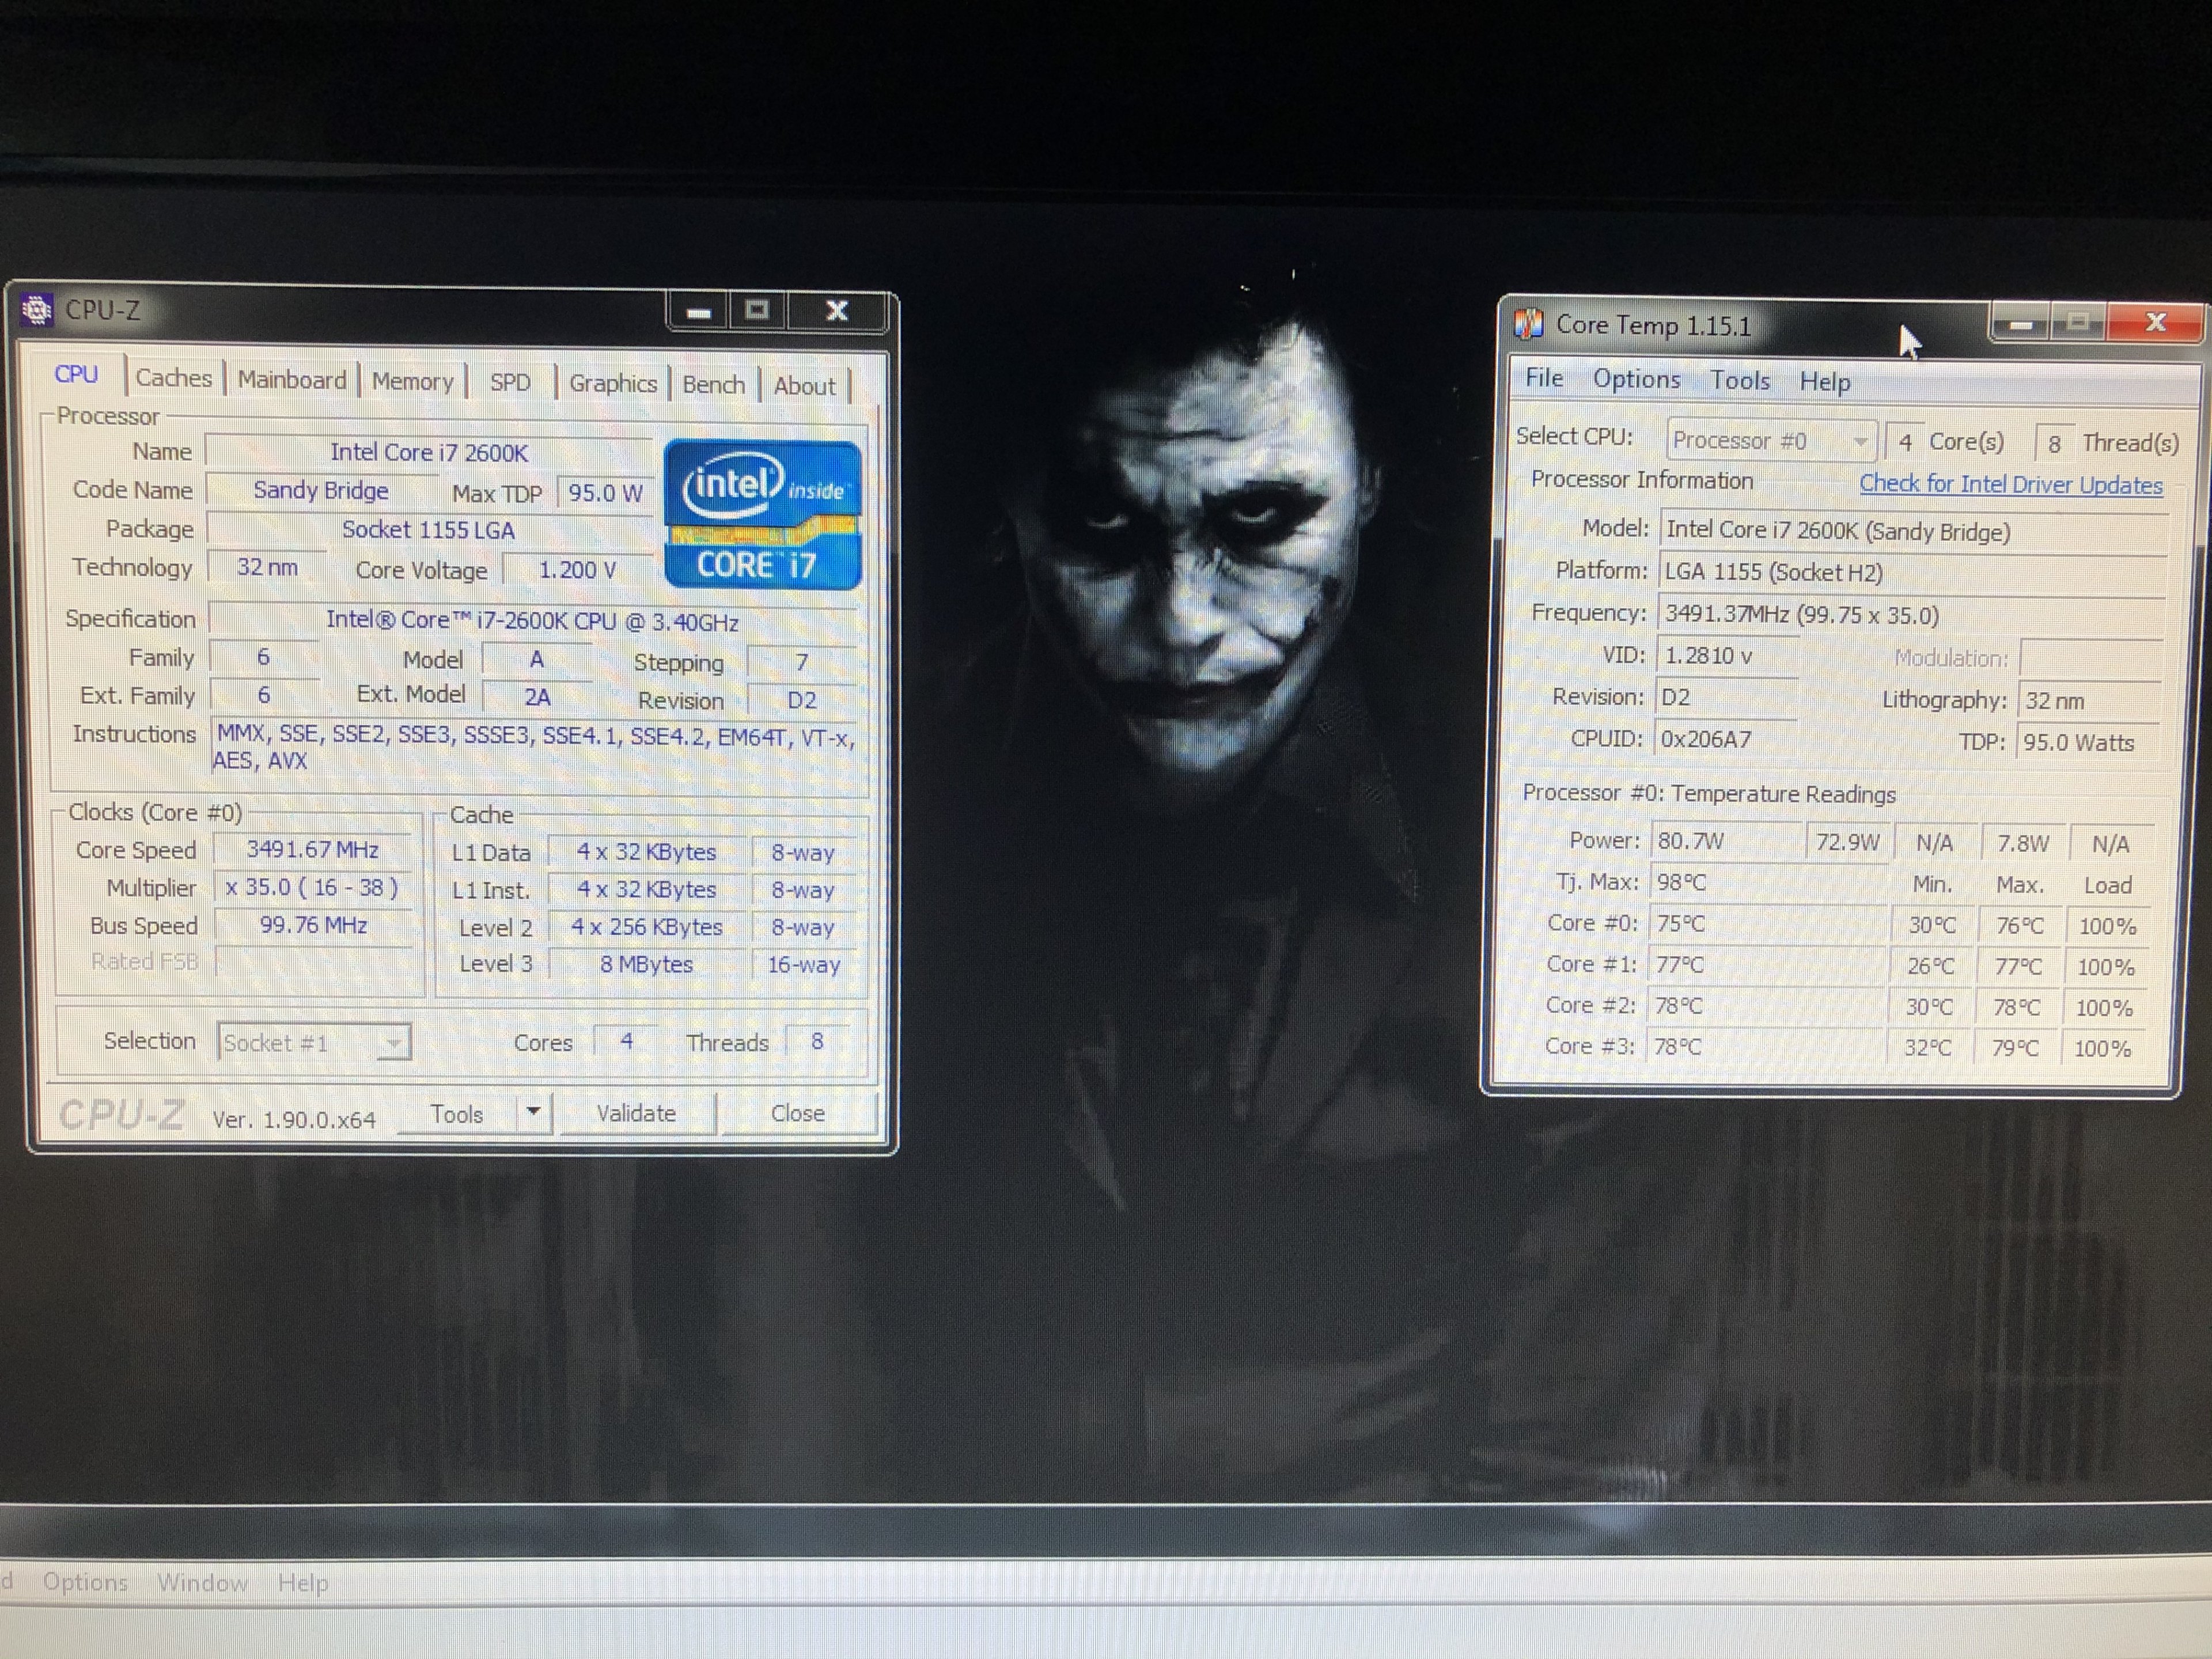Open the Tools dropdown arrow in CPU-Z
This screenshot has width=2212, height=1659.
pyautogui.click(x=534, y=1111)
